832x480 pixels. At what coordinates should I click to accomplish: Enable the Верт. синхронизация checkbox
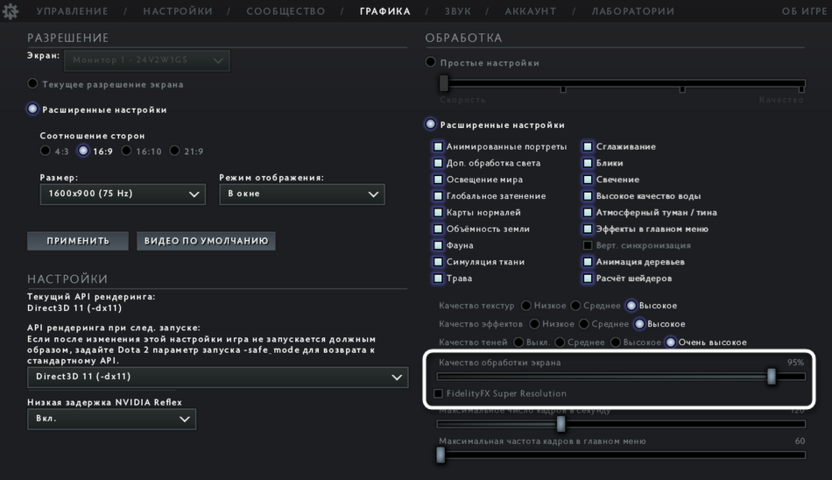588,245
